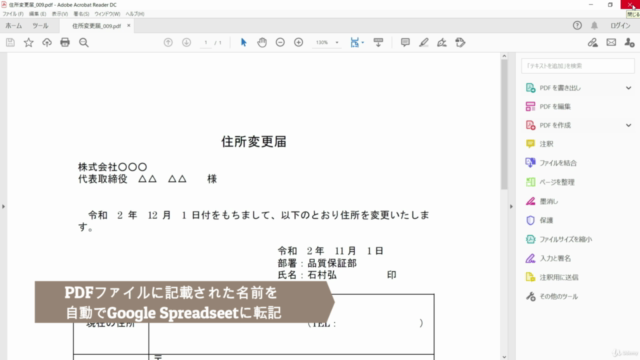Restore the window size
Screen dimensions: 640x360
tap(610, 4)
